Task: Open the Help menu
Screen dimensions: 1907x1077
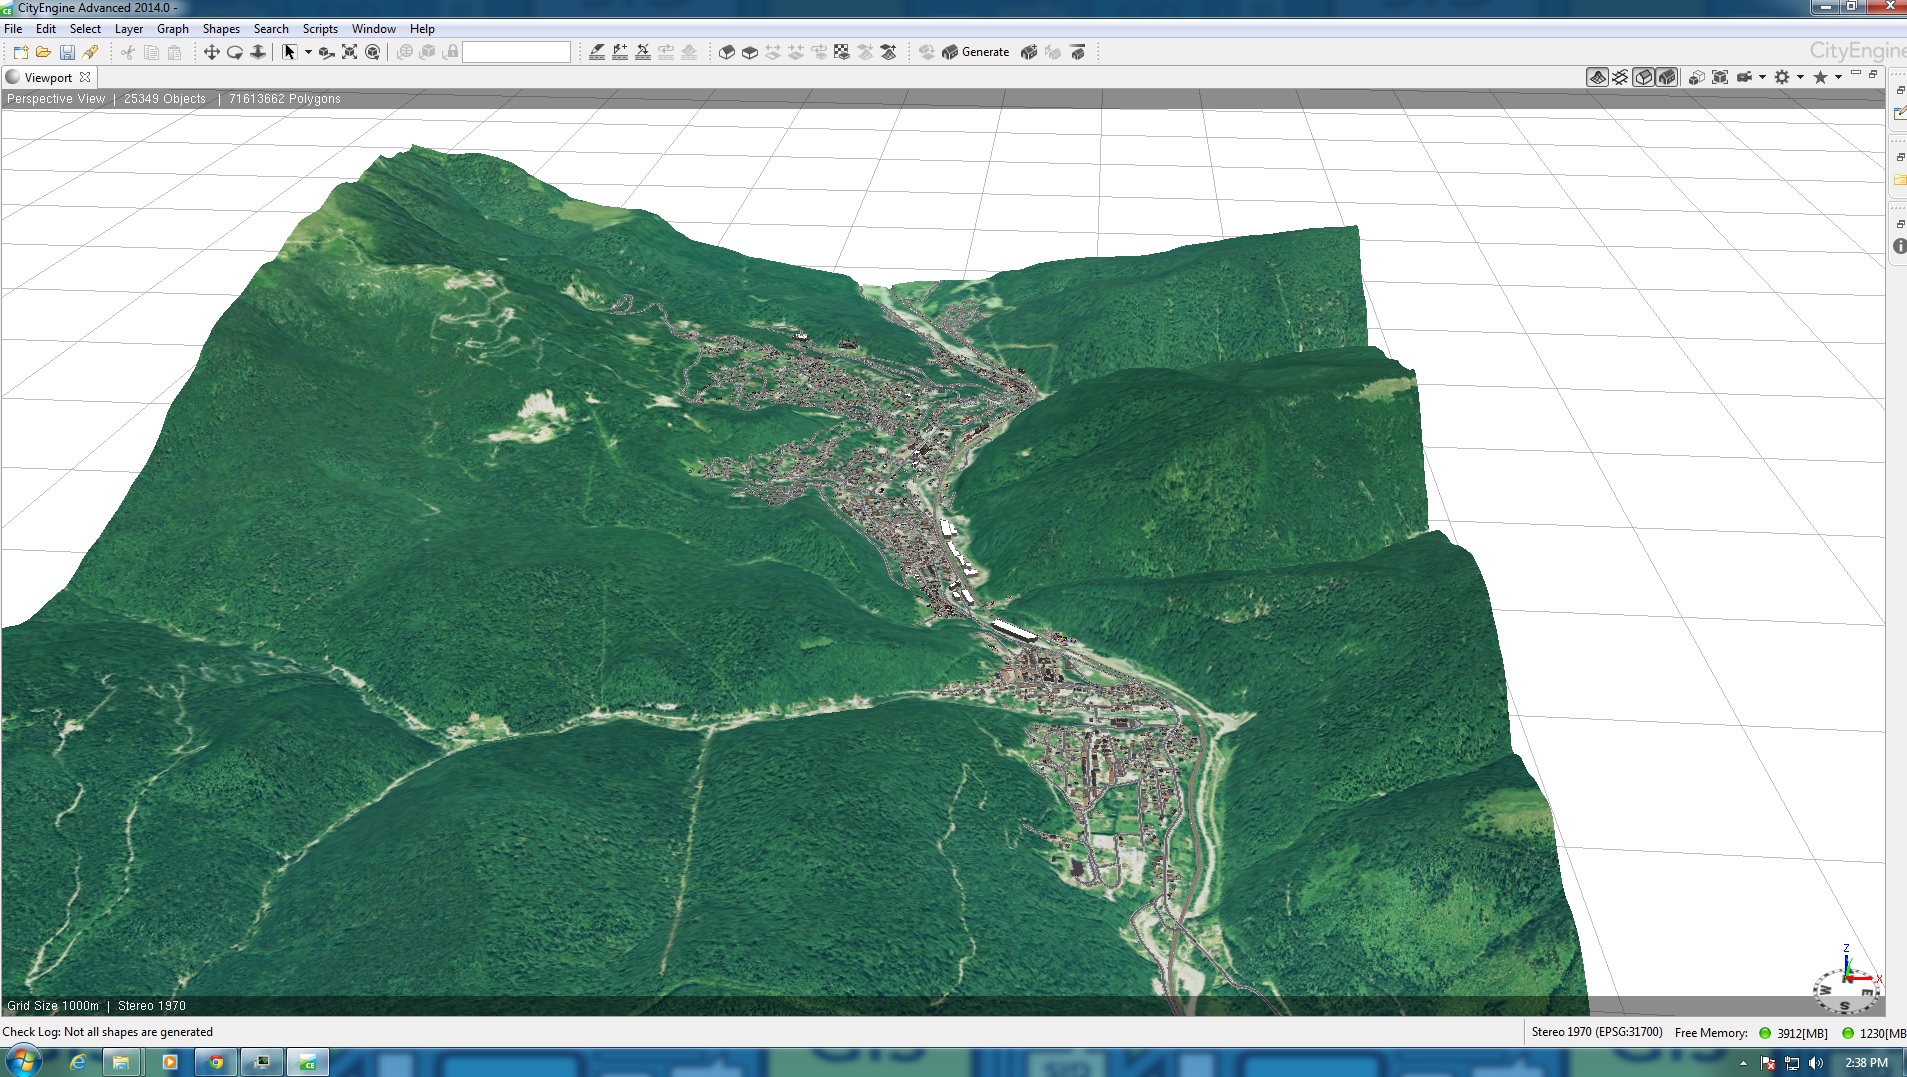Action: 422,29
